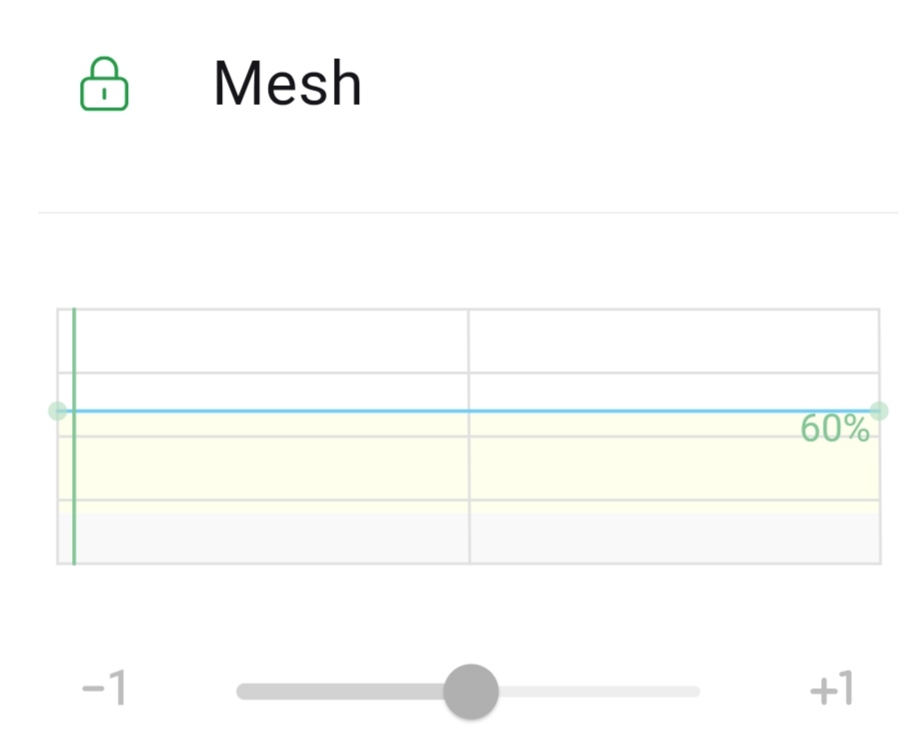Click the darker slider track left of thumb
The height and width of the screenshot is (754, 922).
point(340,691)
